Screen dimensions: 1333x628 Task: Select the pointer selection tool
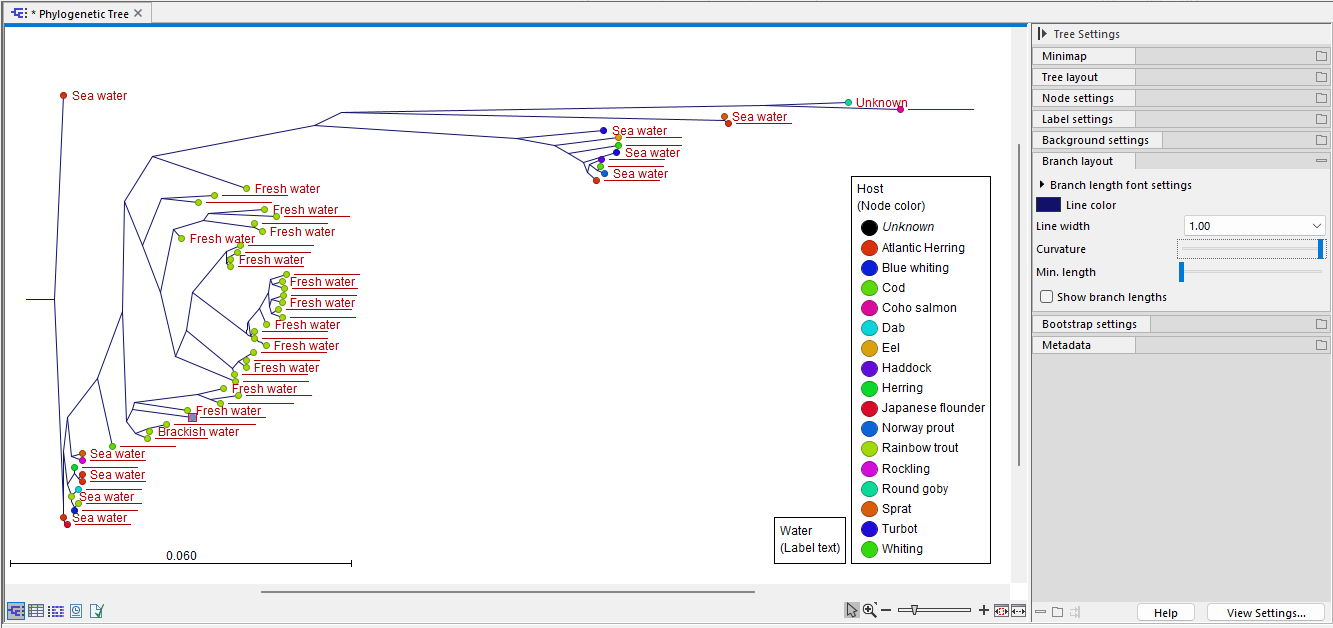coord(851,609)
